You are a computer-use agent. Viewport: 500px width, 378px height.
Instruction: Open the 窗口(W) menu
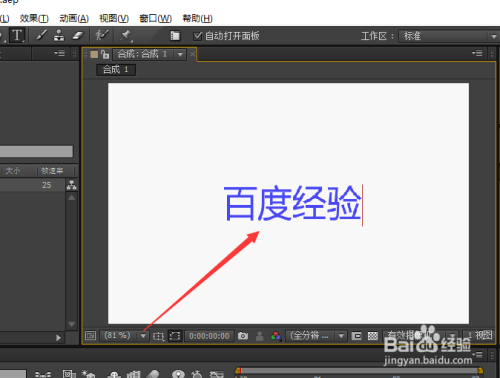(x=155, y=18)
